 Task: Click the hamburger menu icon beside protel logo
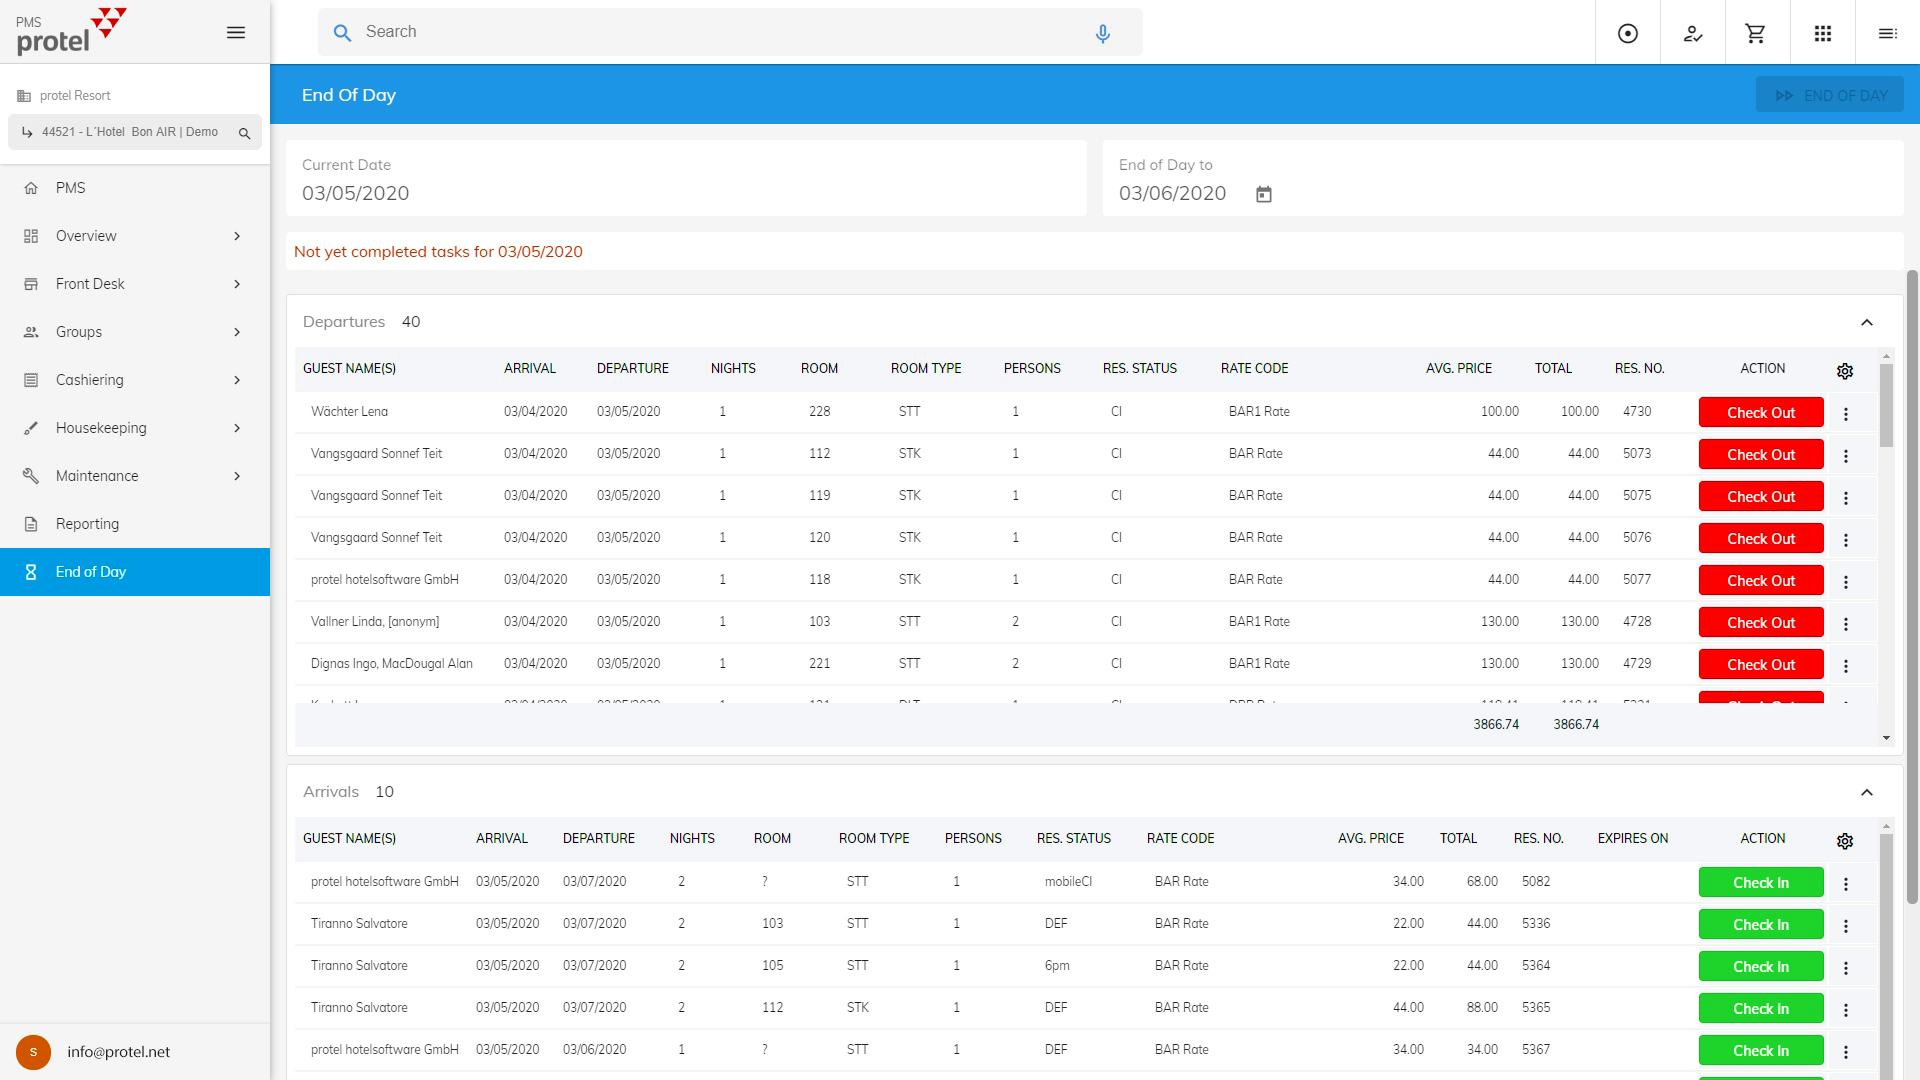click(x=236, y=33)
